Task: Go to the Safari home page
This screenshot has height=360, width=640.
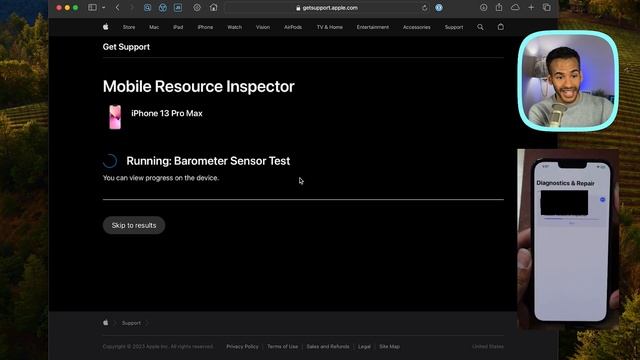Action: [x=213, y=7]
